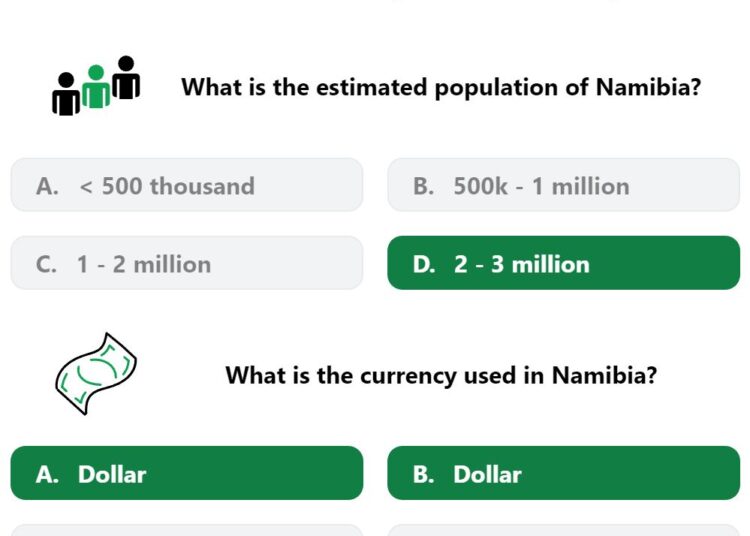The image size is (750, 536).
Task: Choose currency option A. Dollar
Action: tap(187, 473)
